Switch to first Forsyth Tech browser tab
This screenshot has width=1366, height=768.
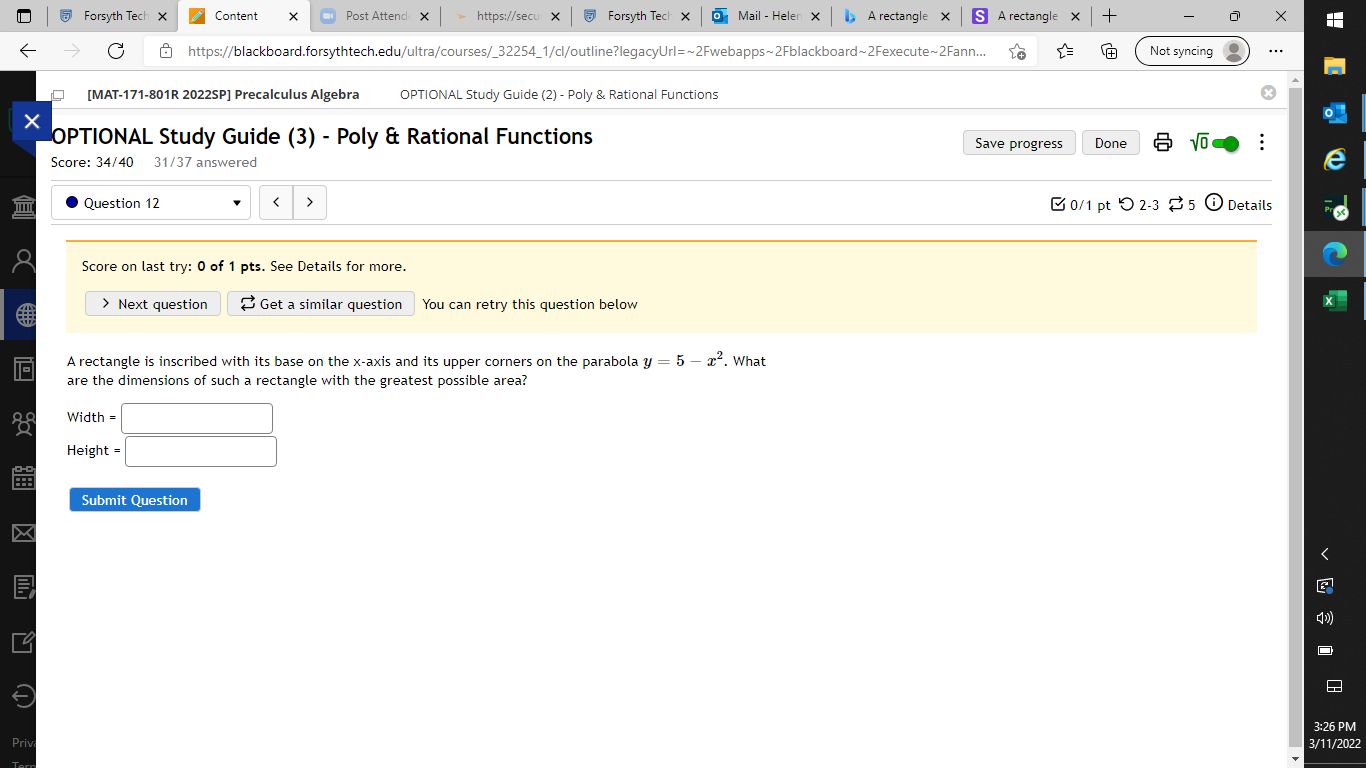[115, 16]
